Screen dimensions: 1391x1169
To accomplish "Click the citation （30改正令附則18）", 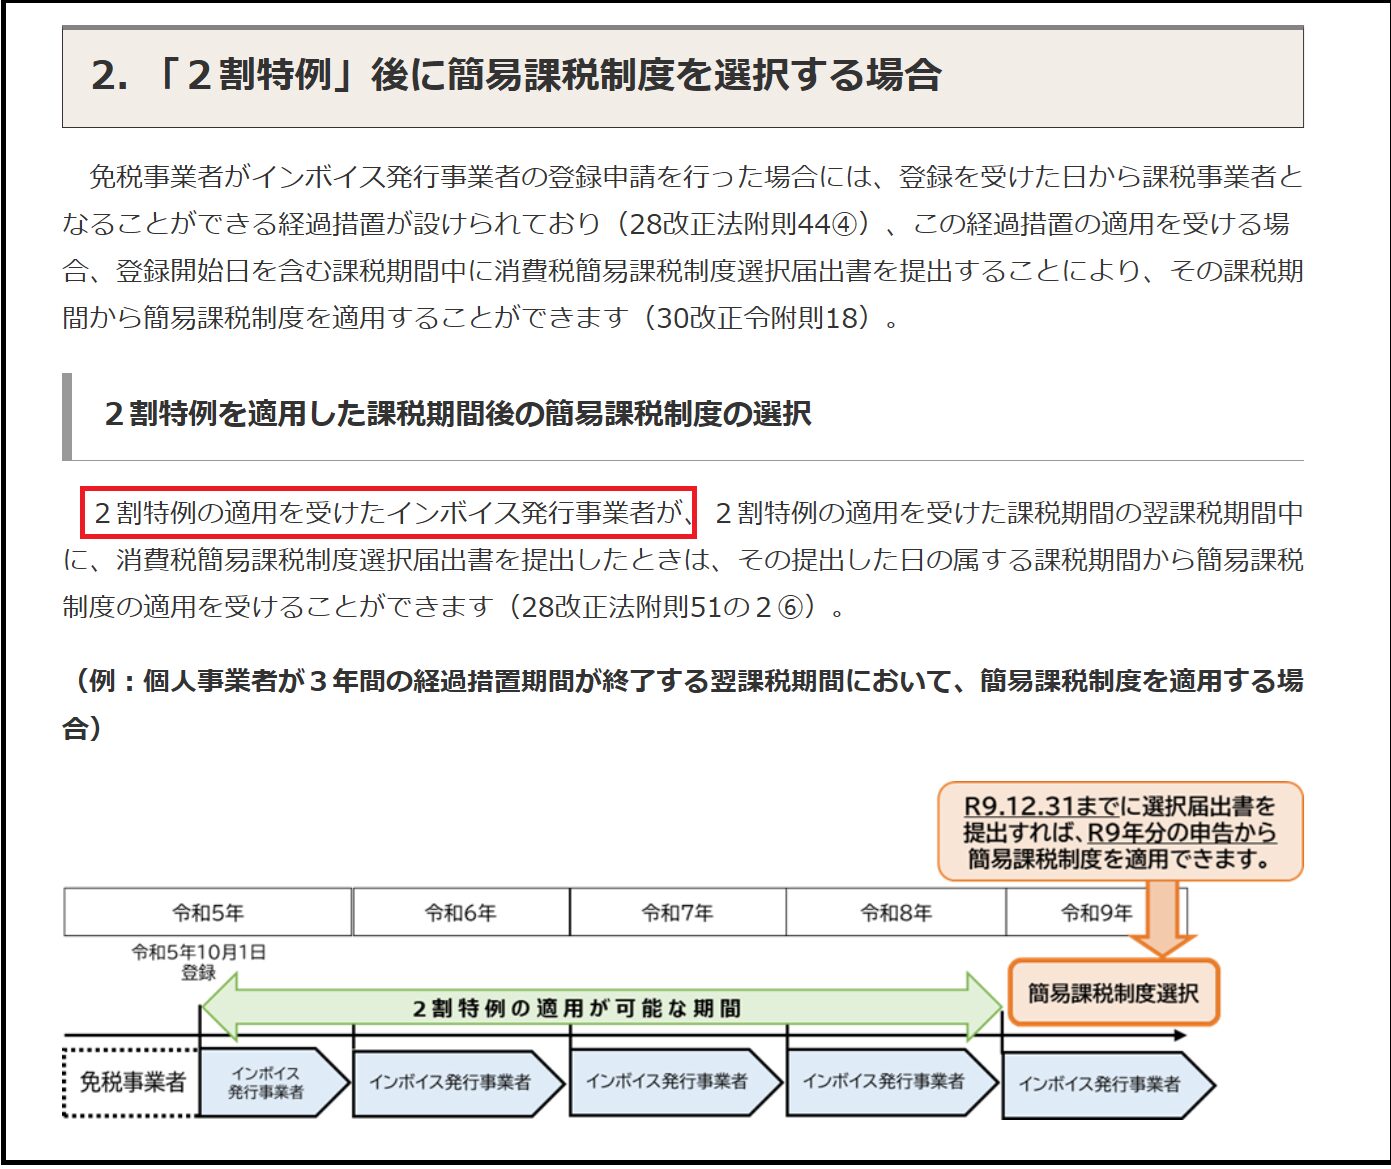I will point(759,318).
